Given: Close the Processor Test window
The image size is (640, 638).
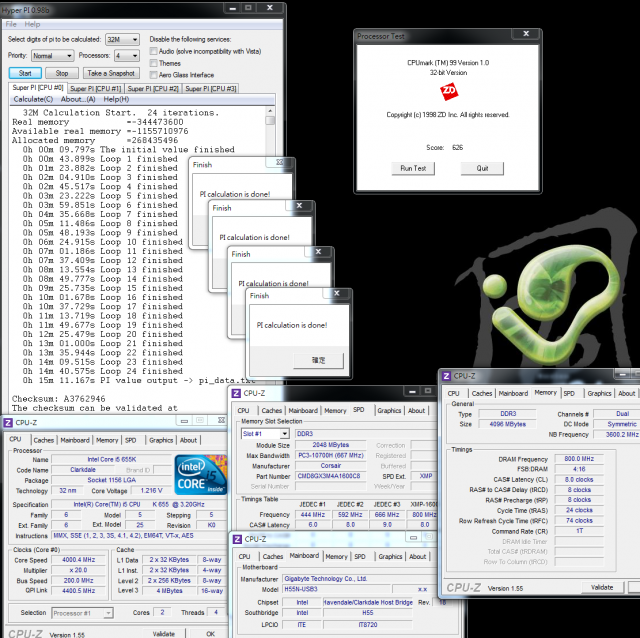Looking at the screenshot, I should click(526, 33).
